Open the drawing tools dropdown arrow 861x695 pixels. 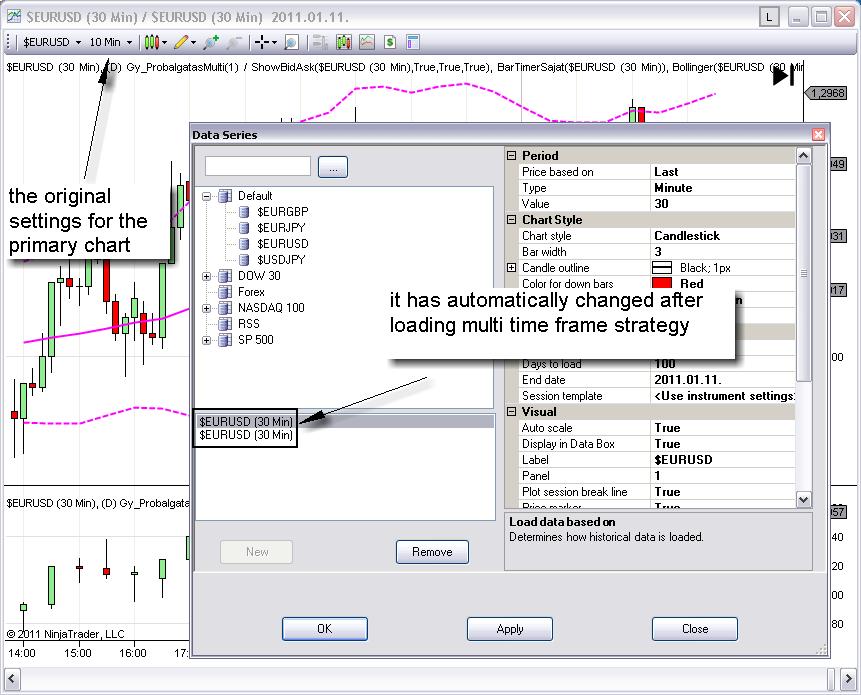pyautogui.click(x=193, y=42)
